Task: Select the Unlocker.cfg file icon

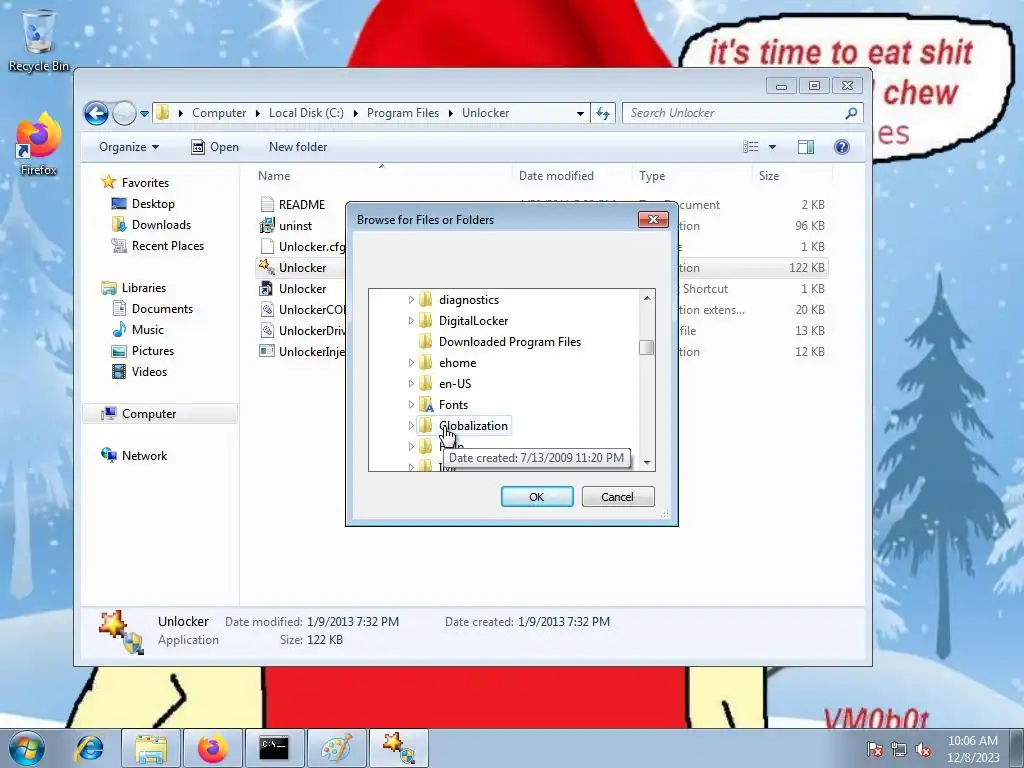Action: [266, 246]
